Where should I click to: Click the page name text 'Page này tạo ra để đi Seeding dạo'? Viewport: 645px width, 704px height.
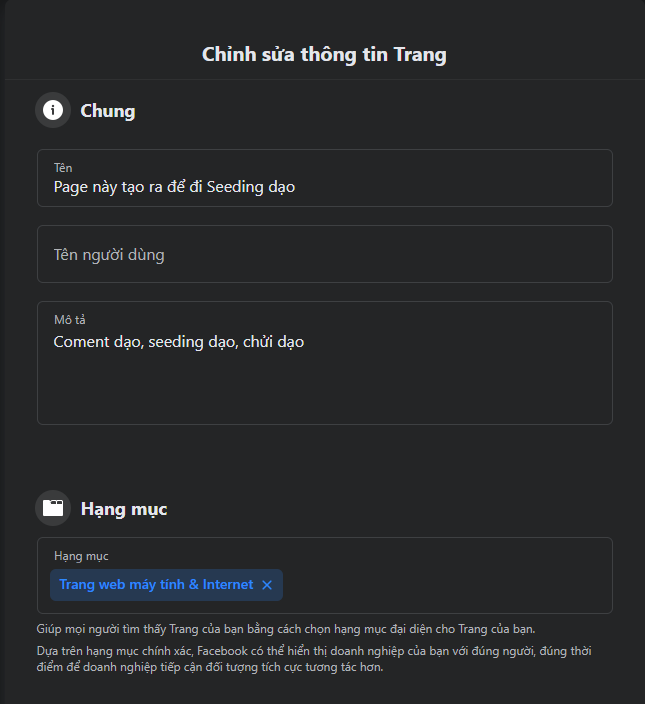click(174, 187)
